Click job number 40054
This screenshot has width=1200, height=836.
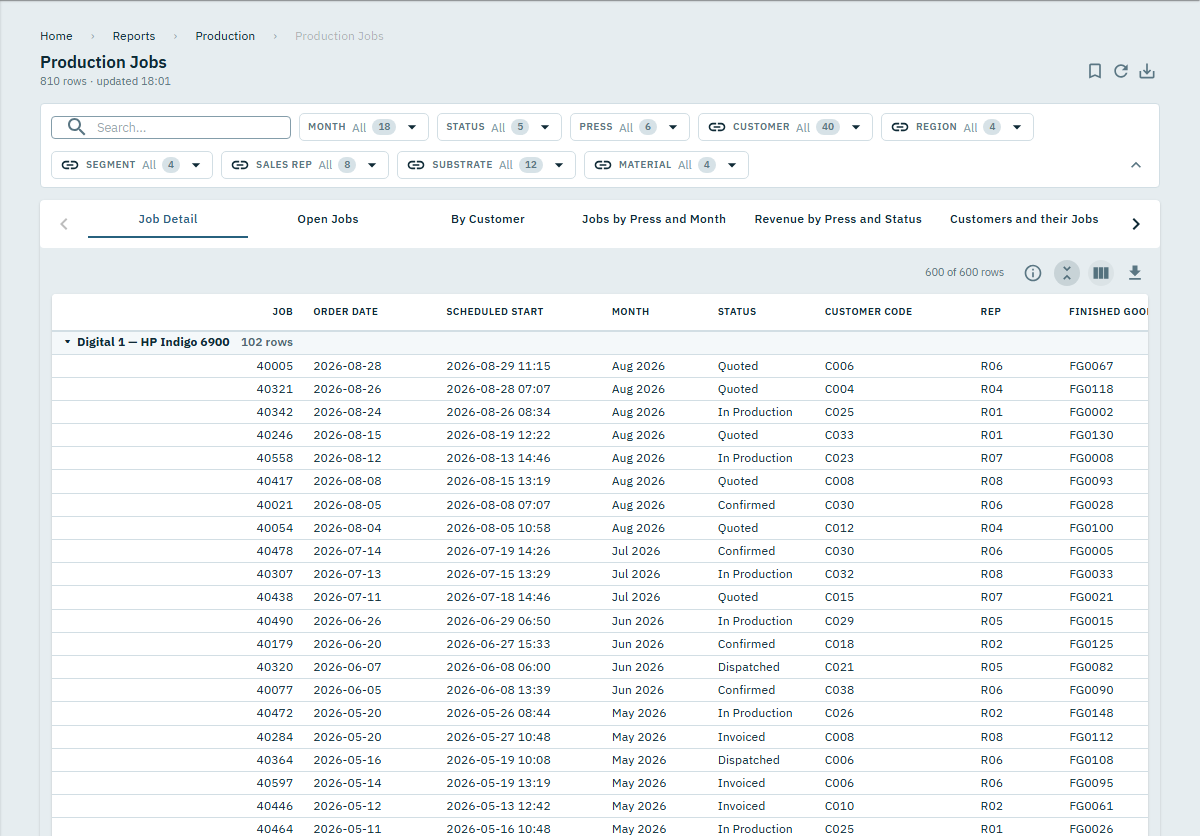click(x=275, y=528)
